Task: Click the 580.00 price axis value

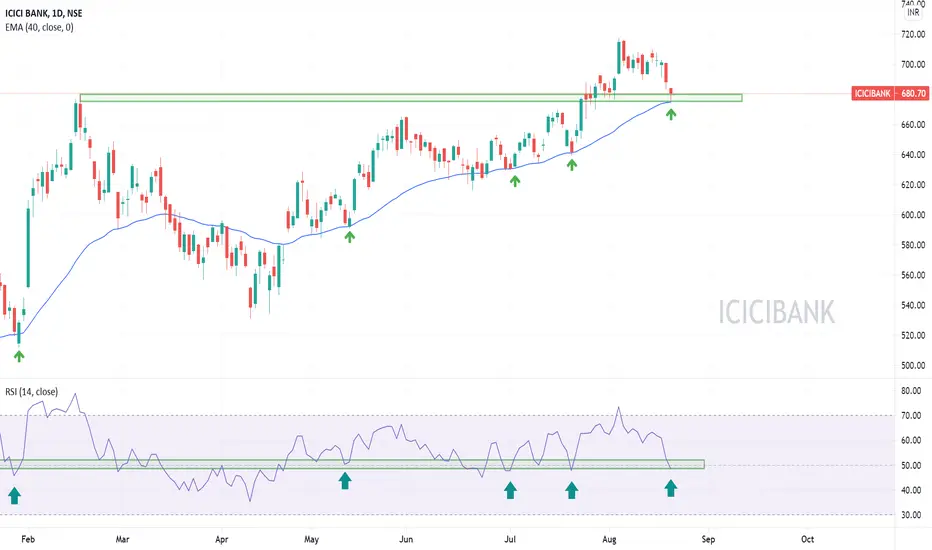Action: [x=913, y=245]
